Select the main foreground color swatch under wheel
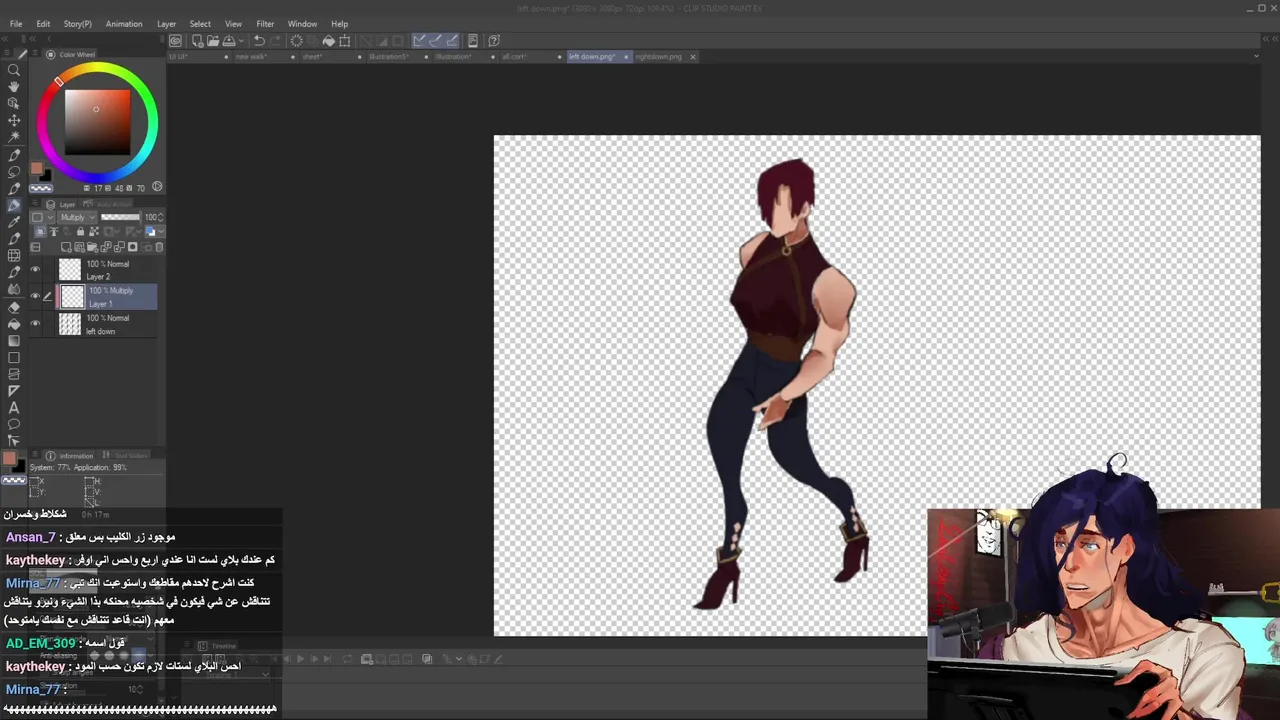Image resolution: width=1280 pixels, height=720 pixels. click(37, 169)
